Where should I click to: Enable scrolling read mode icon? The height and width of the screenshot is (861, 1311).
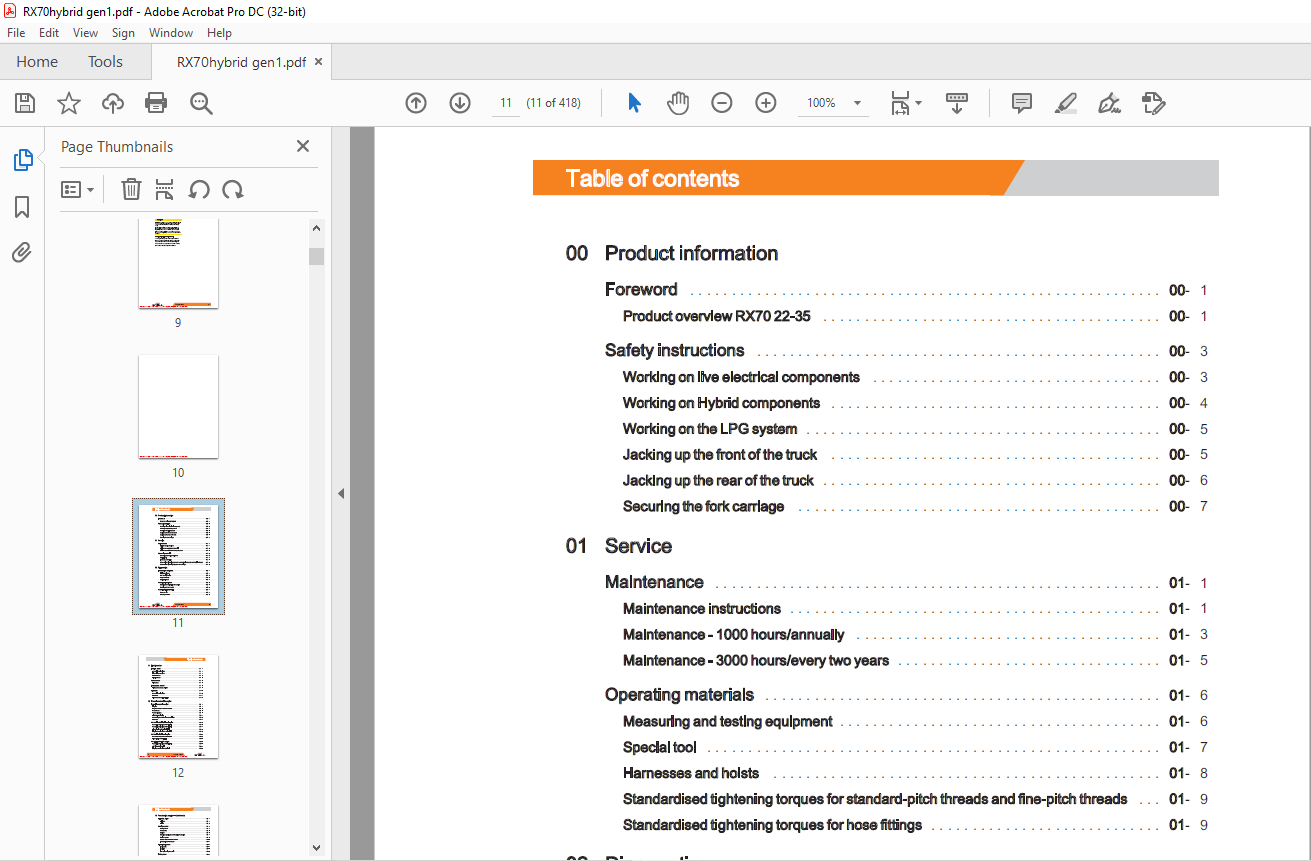[x=957, y=103]
